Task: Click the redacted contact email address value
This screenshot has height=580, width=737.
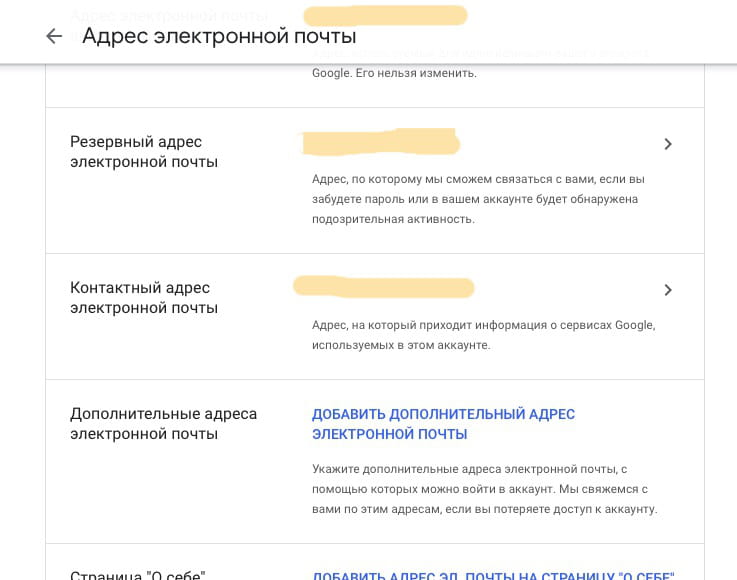Action: [383, 287]
